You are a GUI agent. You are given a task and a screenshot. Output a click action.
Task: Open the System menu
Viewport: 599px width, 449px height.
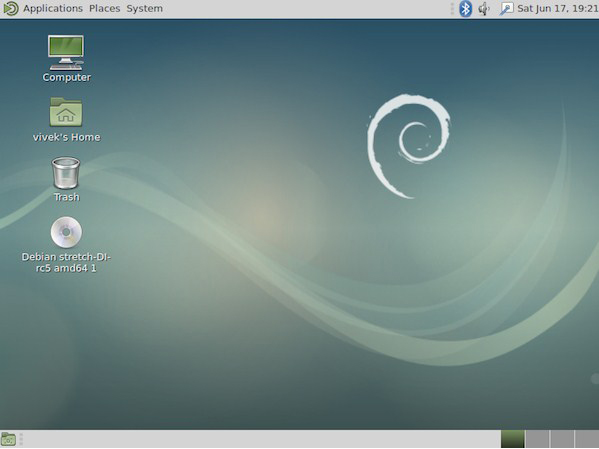point(144,8)
